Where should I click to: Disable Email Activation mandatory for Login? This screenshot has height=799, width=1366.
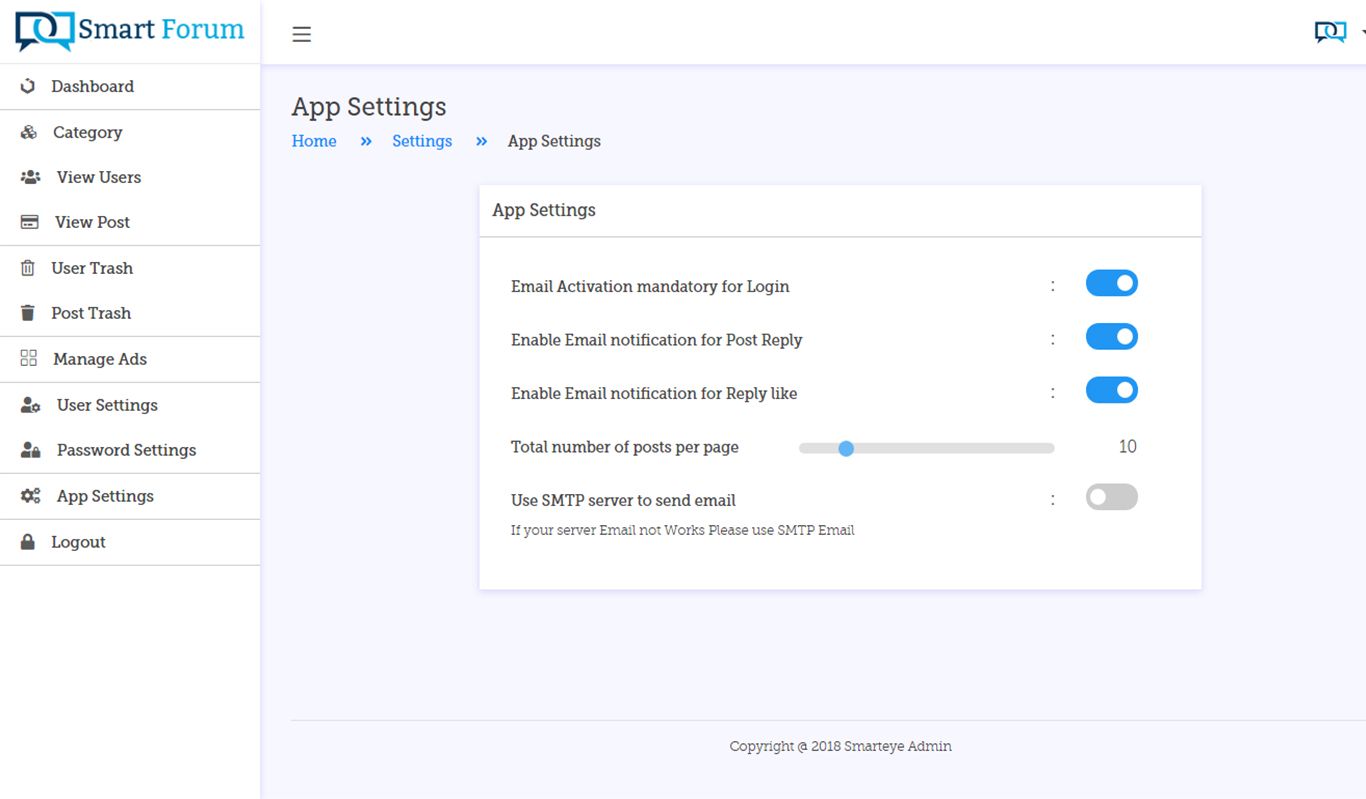tap(1111, 284)
